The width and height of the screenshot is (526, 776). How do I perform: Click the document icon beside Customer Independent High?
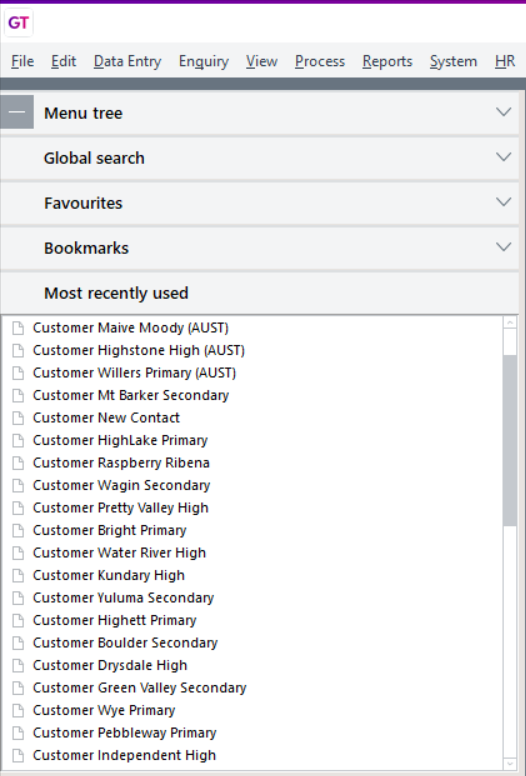pyautogui.click(x=18, y=756)
